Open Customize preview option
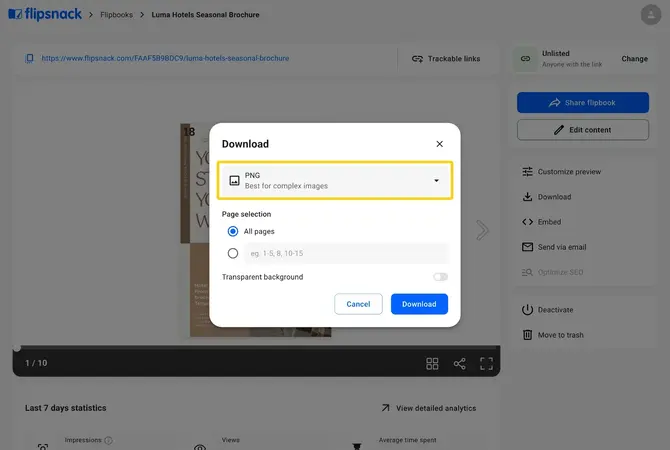This screenshot has width=670, height=450. pyautogui.click(x=561, y=172)
